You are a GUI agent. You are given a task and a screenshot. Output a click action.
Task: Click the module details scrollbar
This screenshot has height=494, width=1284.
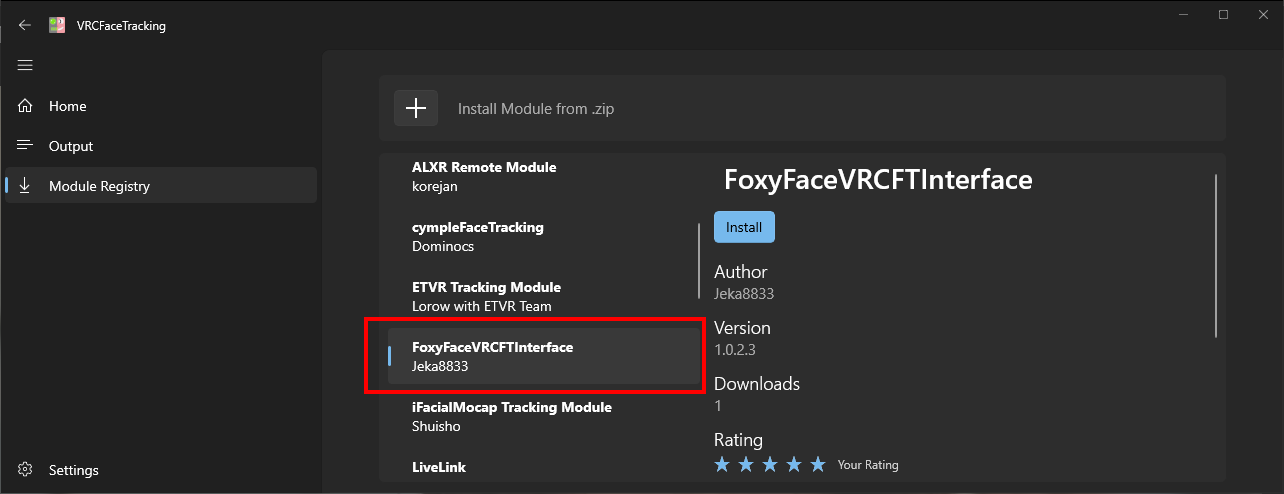pos(1216,256)
